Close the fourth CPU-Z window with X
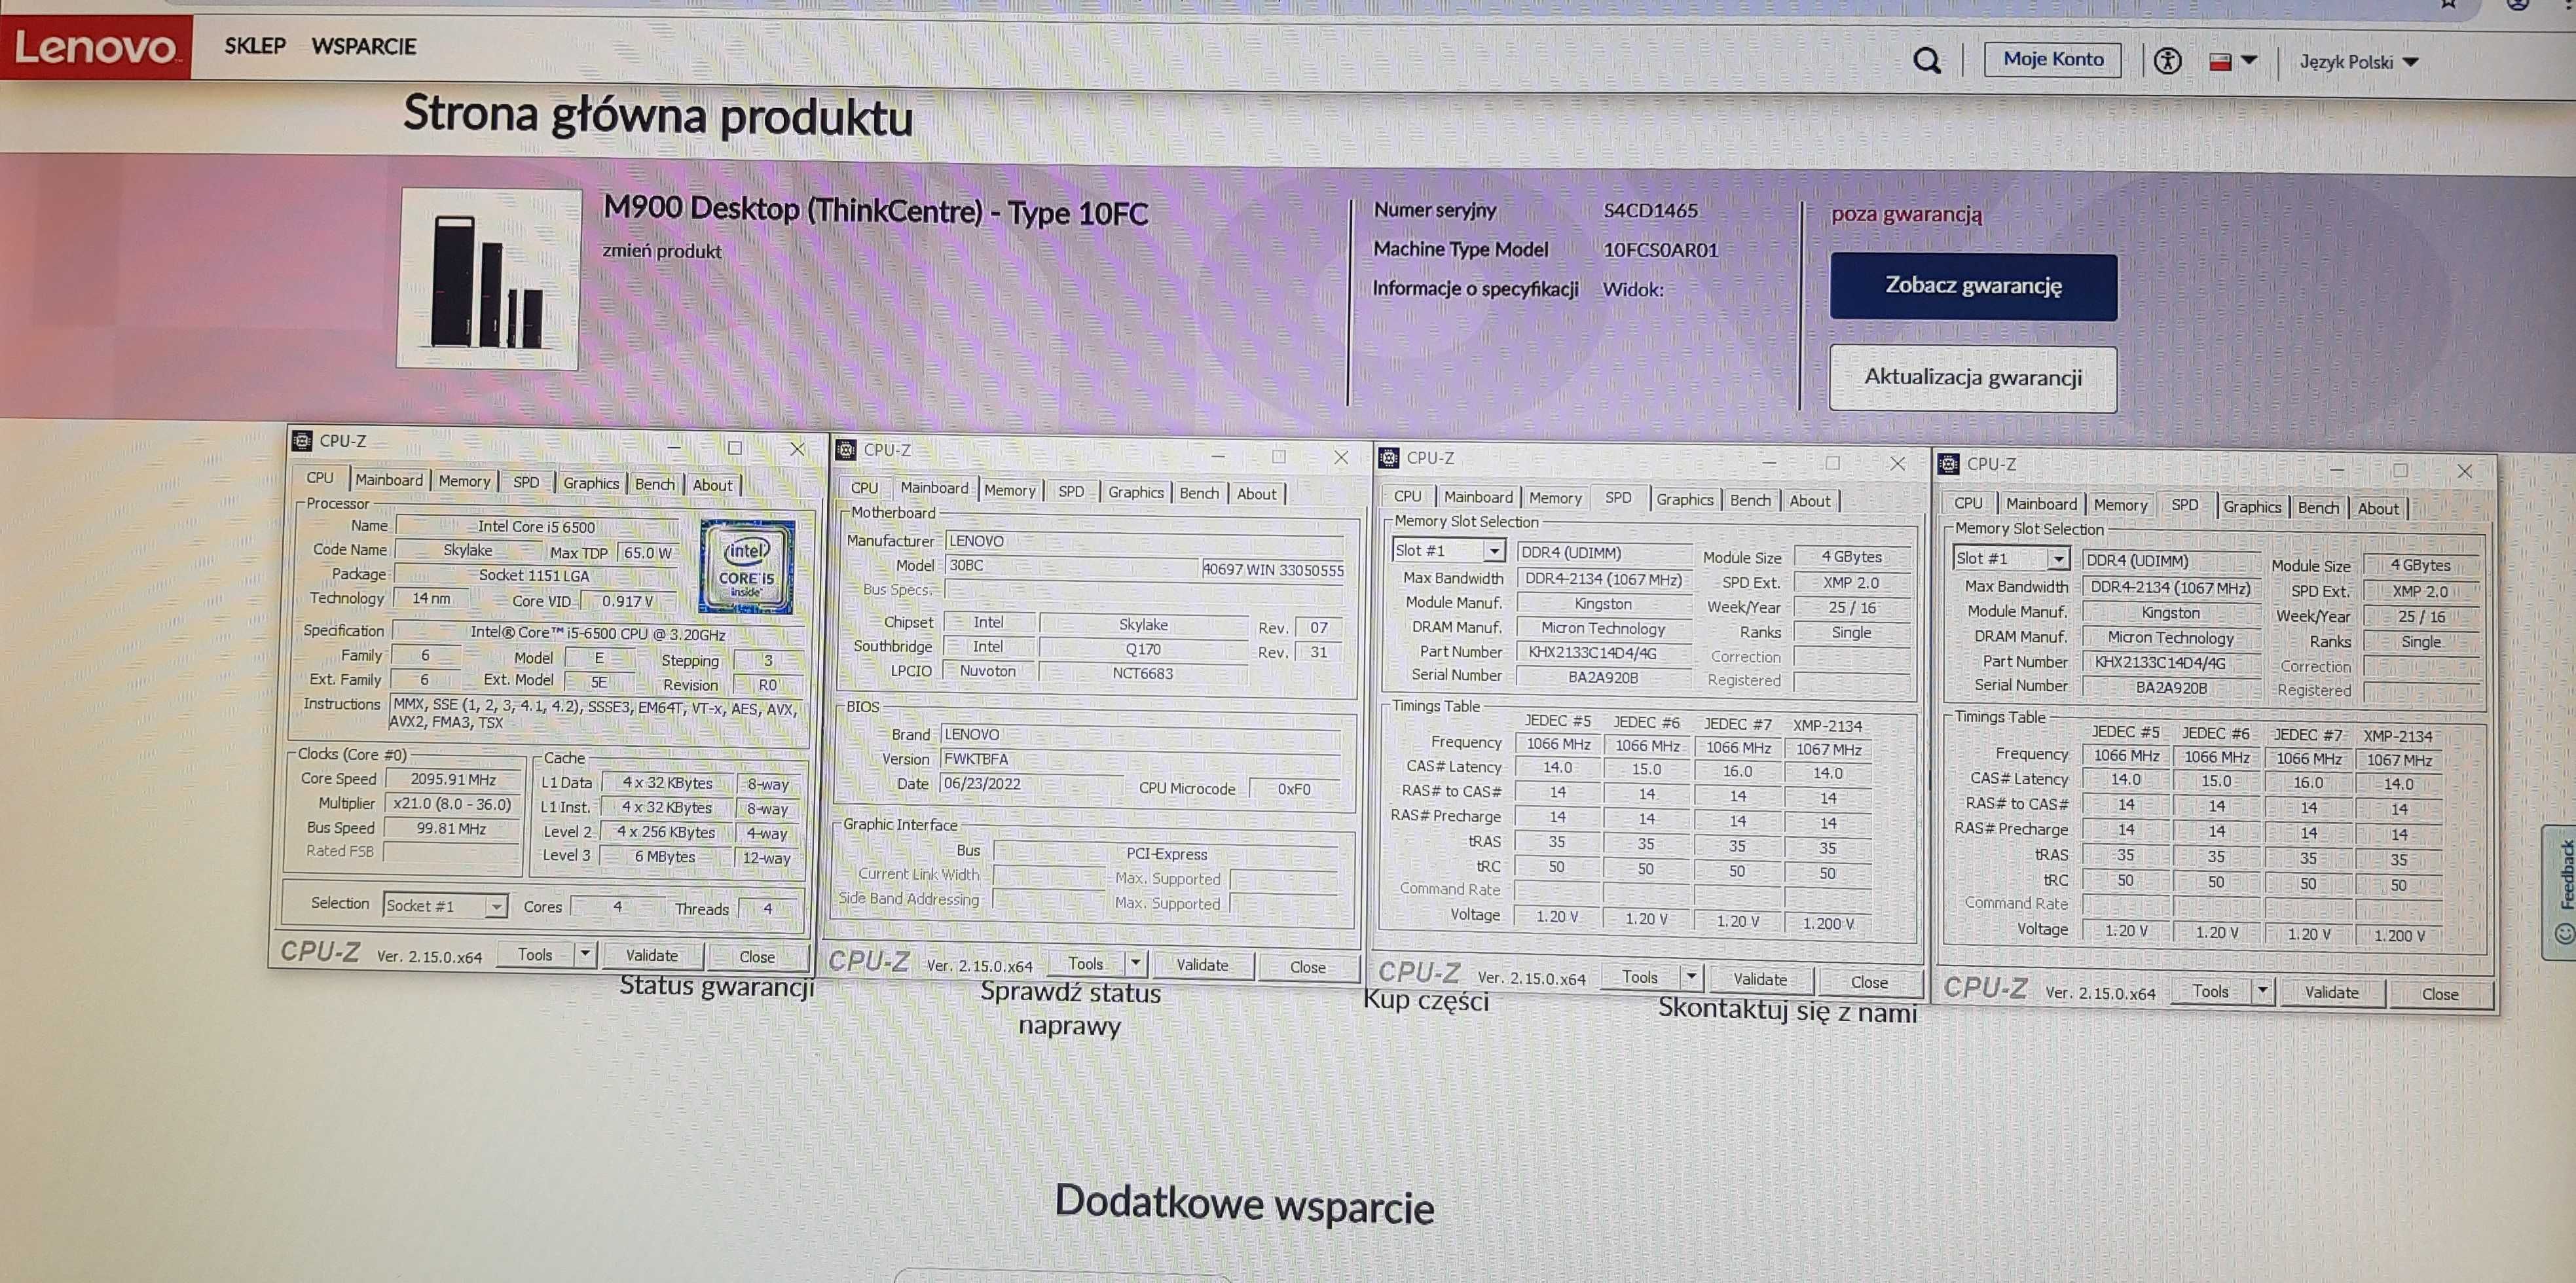The width and height of the screenshot is (2576, 1283). [2464, 471]
